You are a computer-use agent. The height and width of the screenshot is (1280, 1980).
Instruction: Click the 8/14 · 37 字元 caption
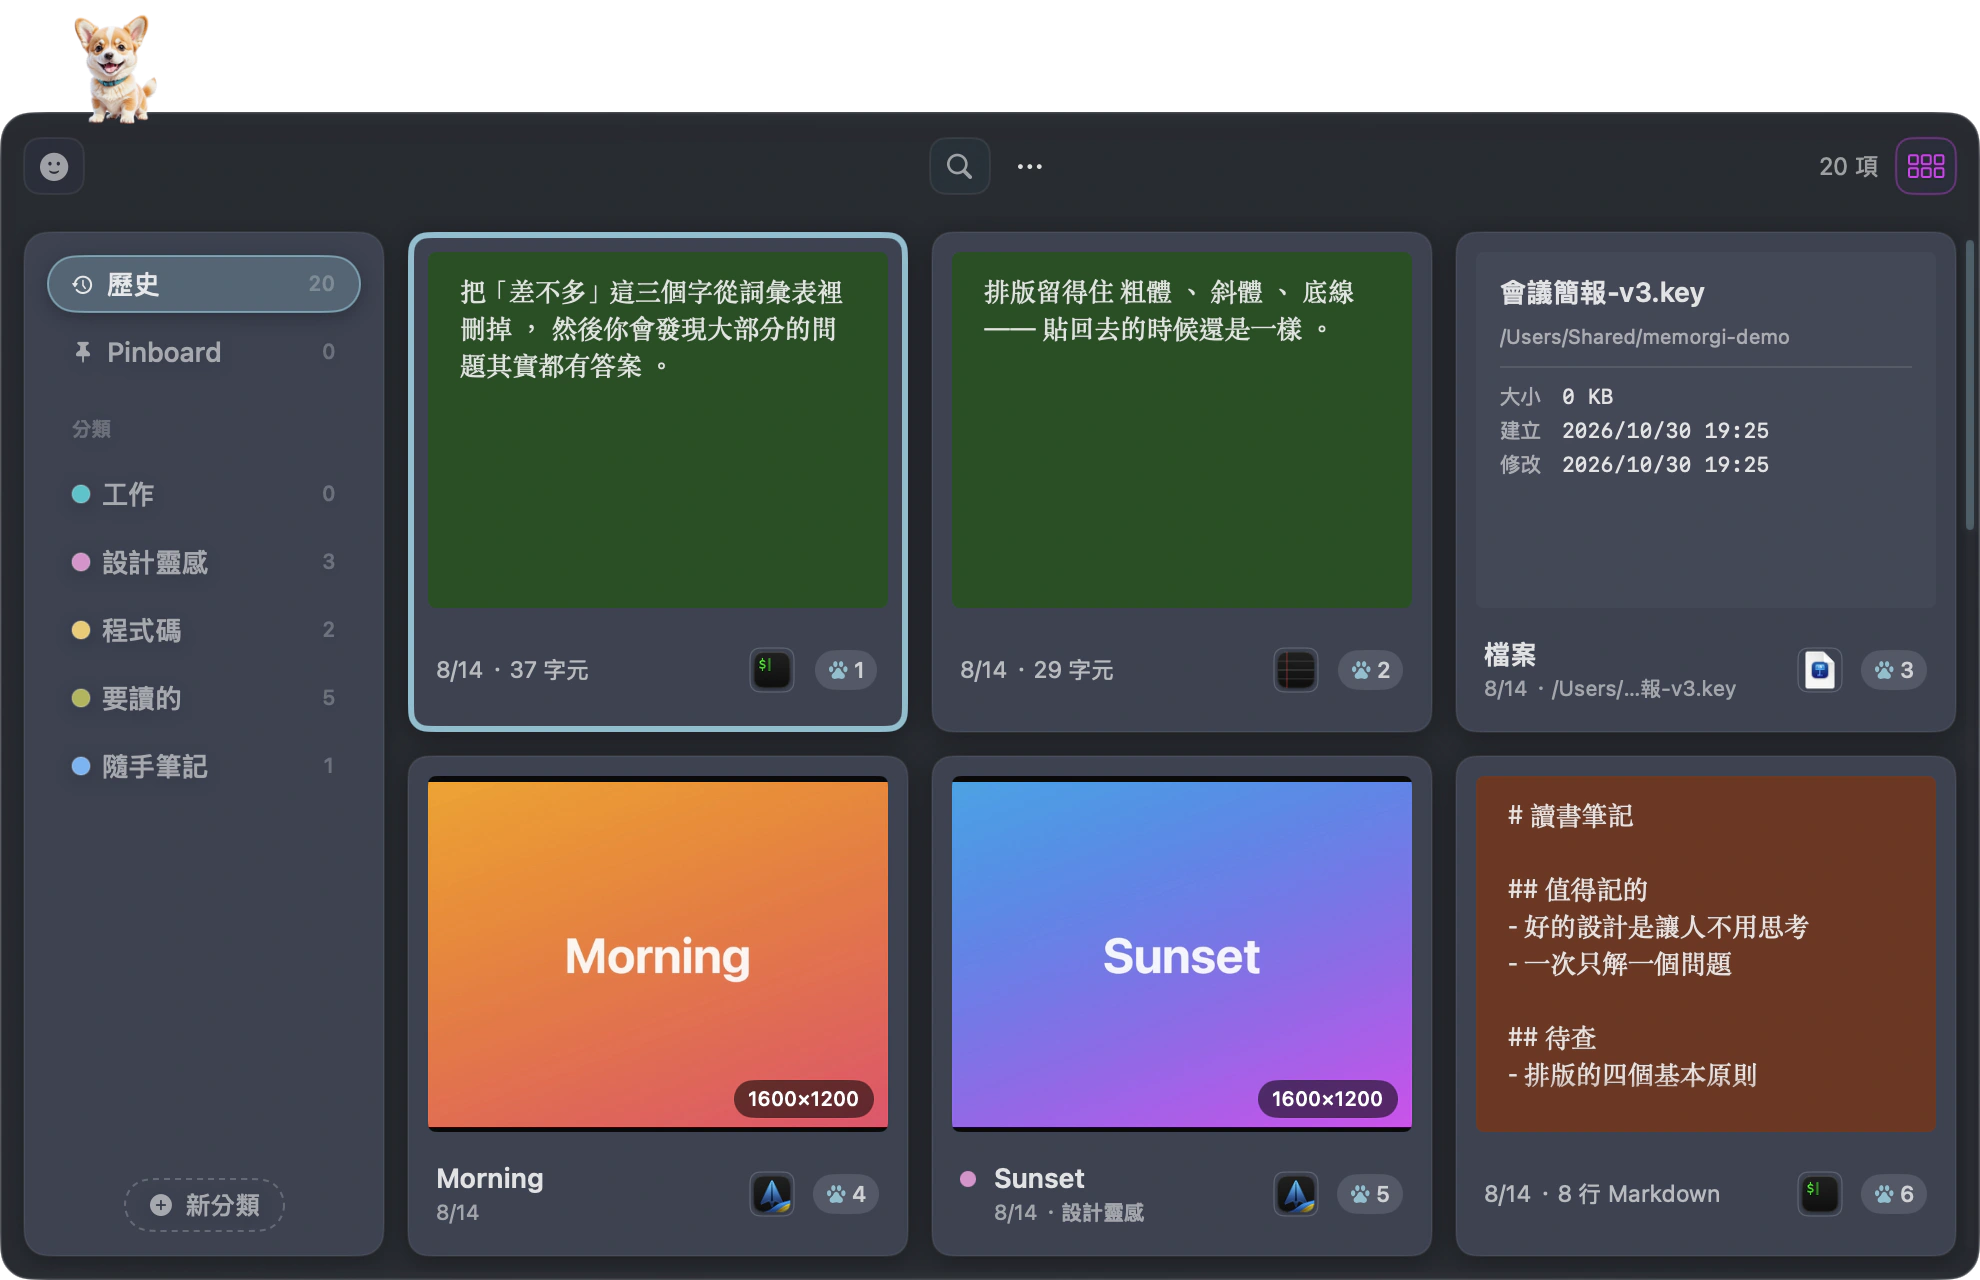pos(512,670)
